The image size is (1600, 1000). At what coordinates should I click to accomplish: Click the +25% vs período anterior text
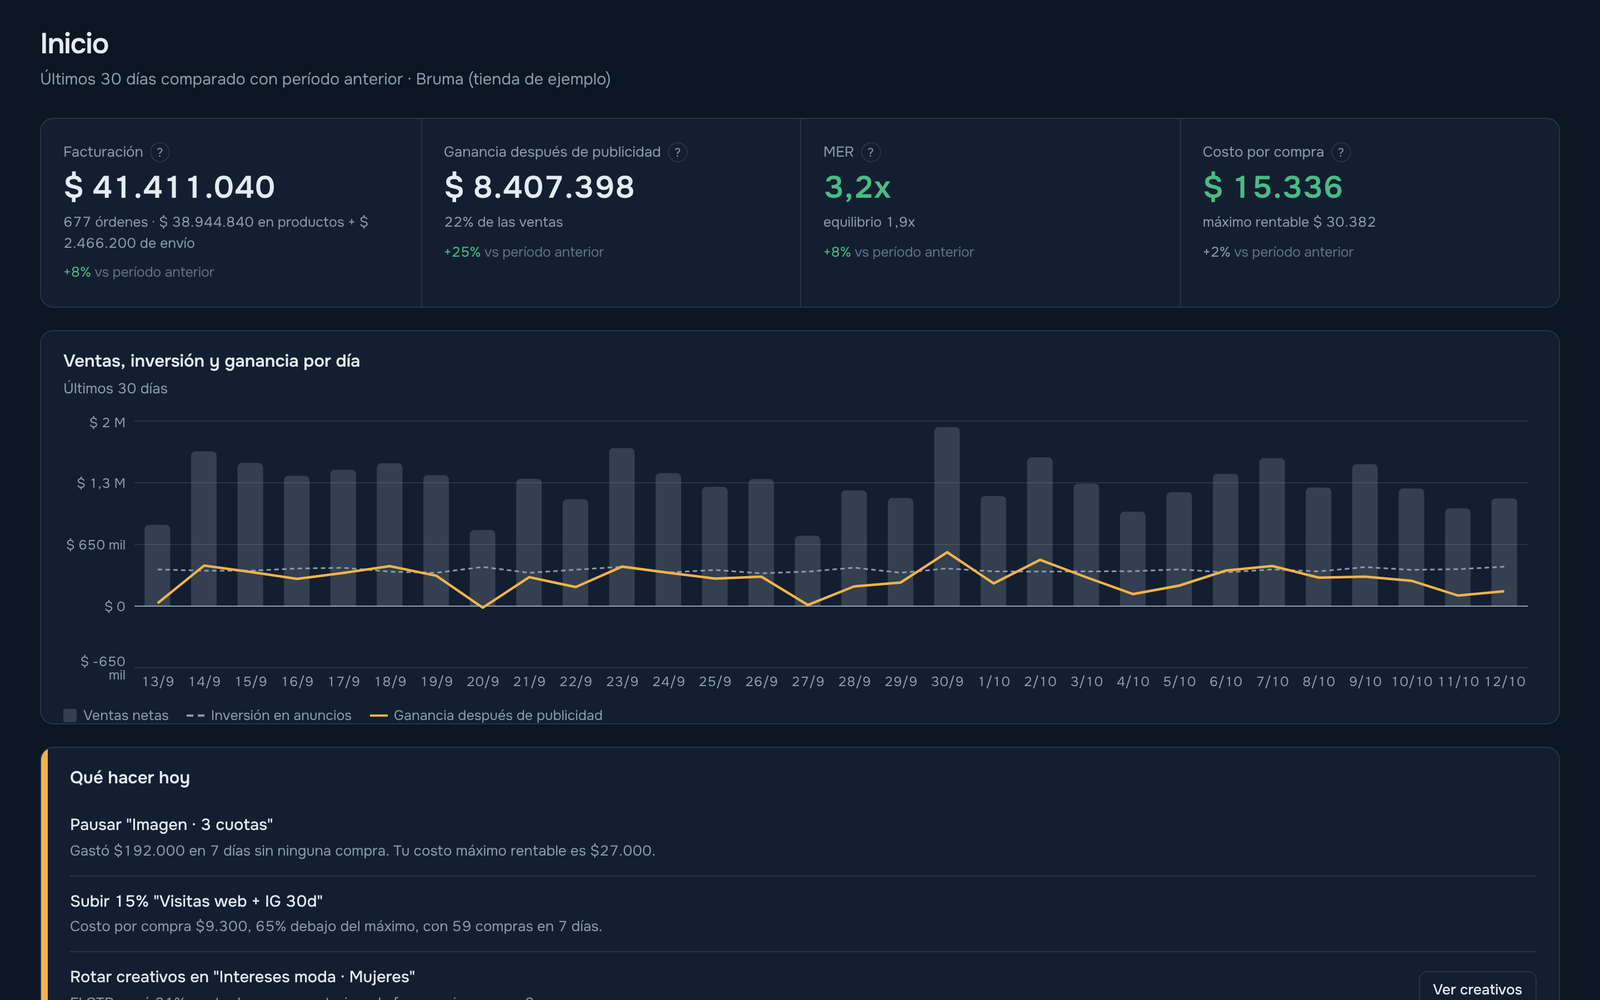tap(524, 252)
